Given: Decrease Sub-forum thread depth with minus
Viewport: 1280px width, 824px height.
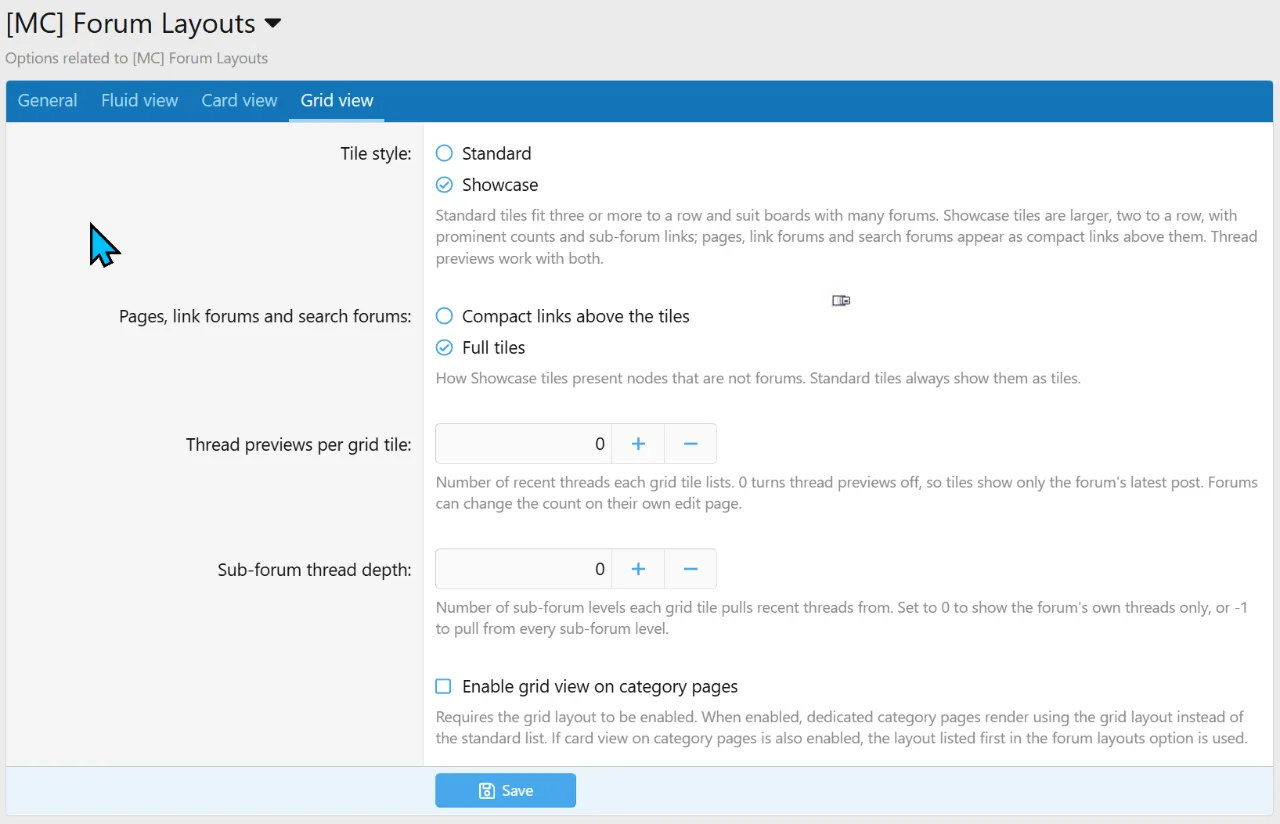Looking at the screenshot, I should (x=690, y=569).
